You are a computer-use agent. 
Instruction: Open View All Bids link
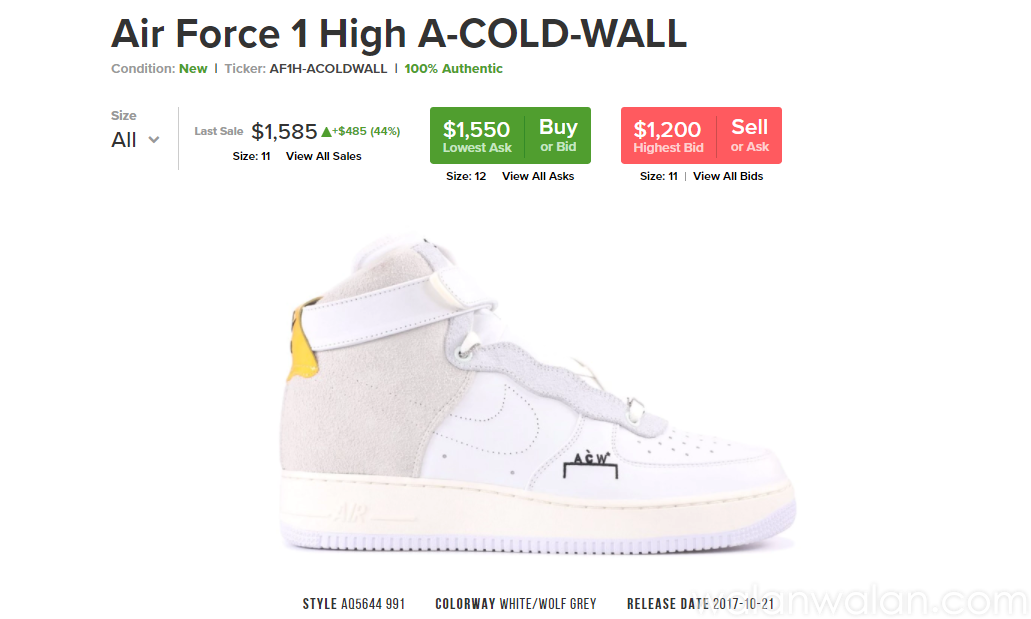tap(728, 176)
